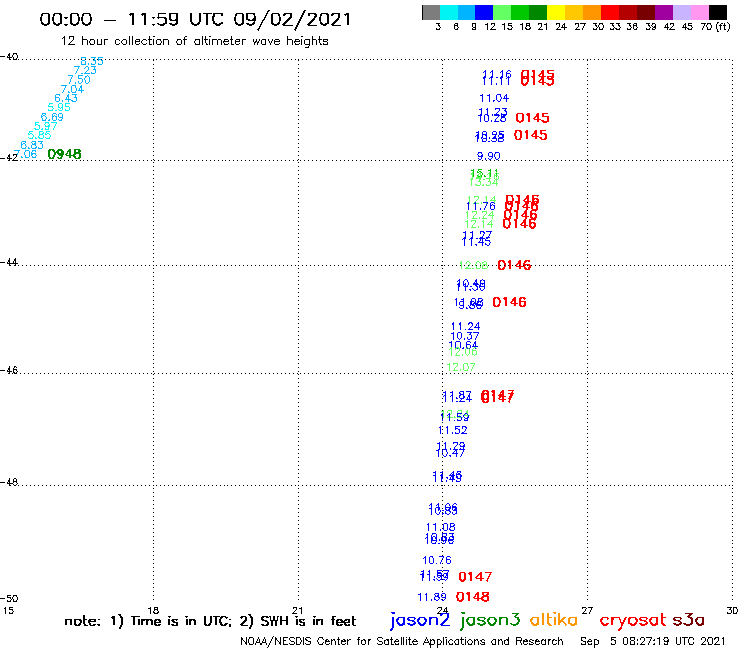Click the latitude axis label -50

[9, 599]
